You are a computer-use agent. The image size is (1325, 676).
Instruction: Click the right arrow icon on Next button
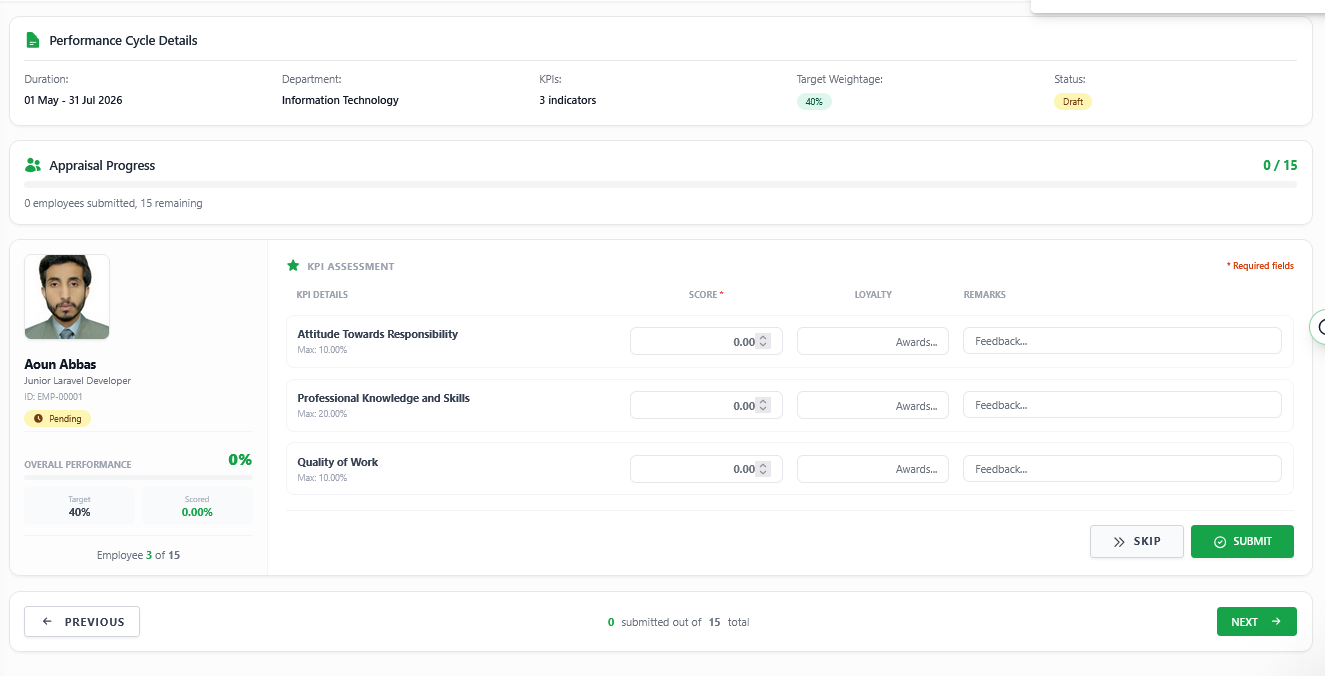(x=1276, y=622)
